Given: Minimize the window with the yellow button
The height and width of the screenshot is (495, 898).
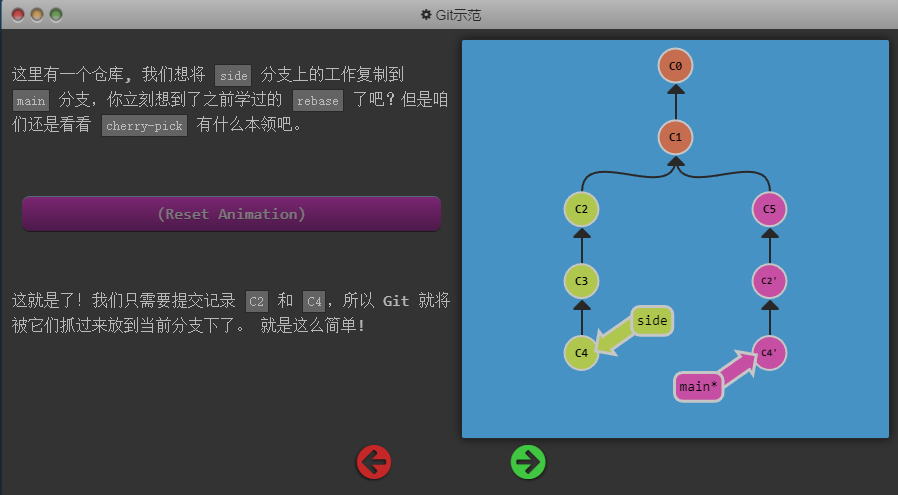Looking at the screenshot, I should [37, 14].
